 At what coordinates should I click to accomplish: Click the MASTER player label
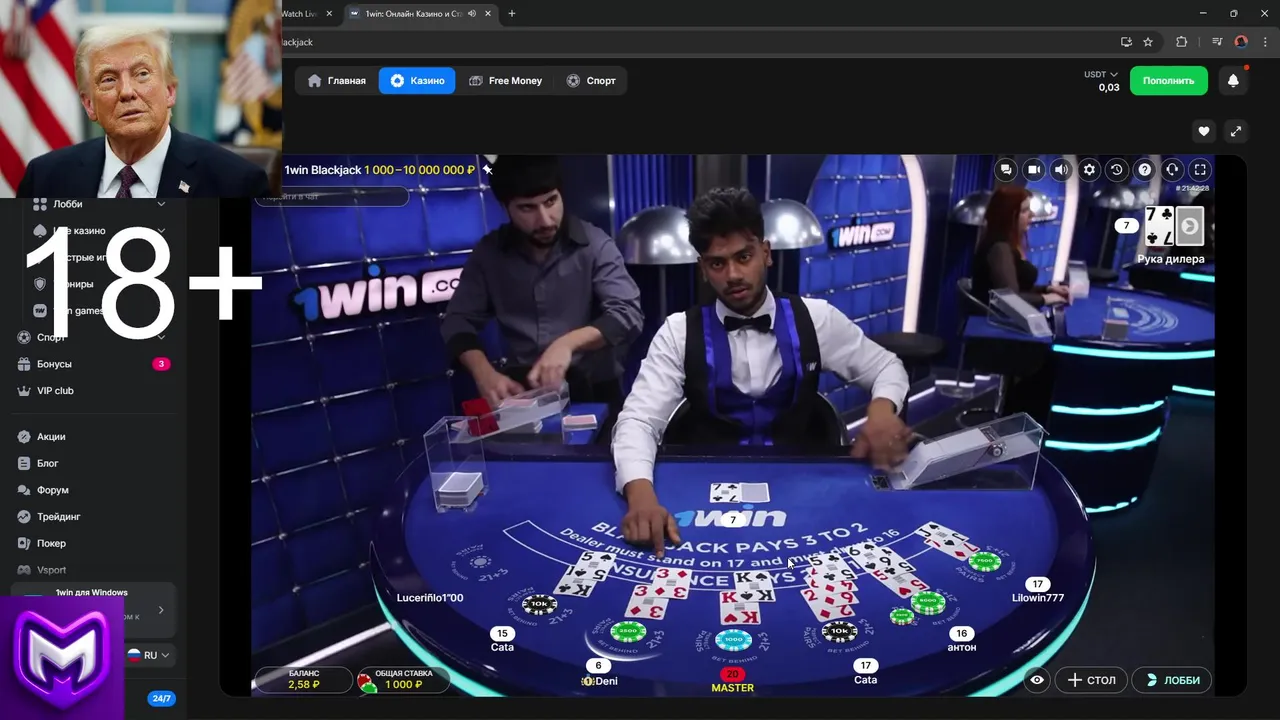(733, 688)
